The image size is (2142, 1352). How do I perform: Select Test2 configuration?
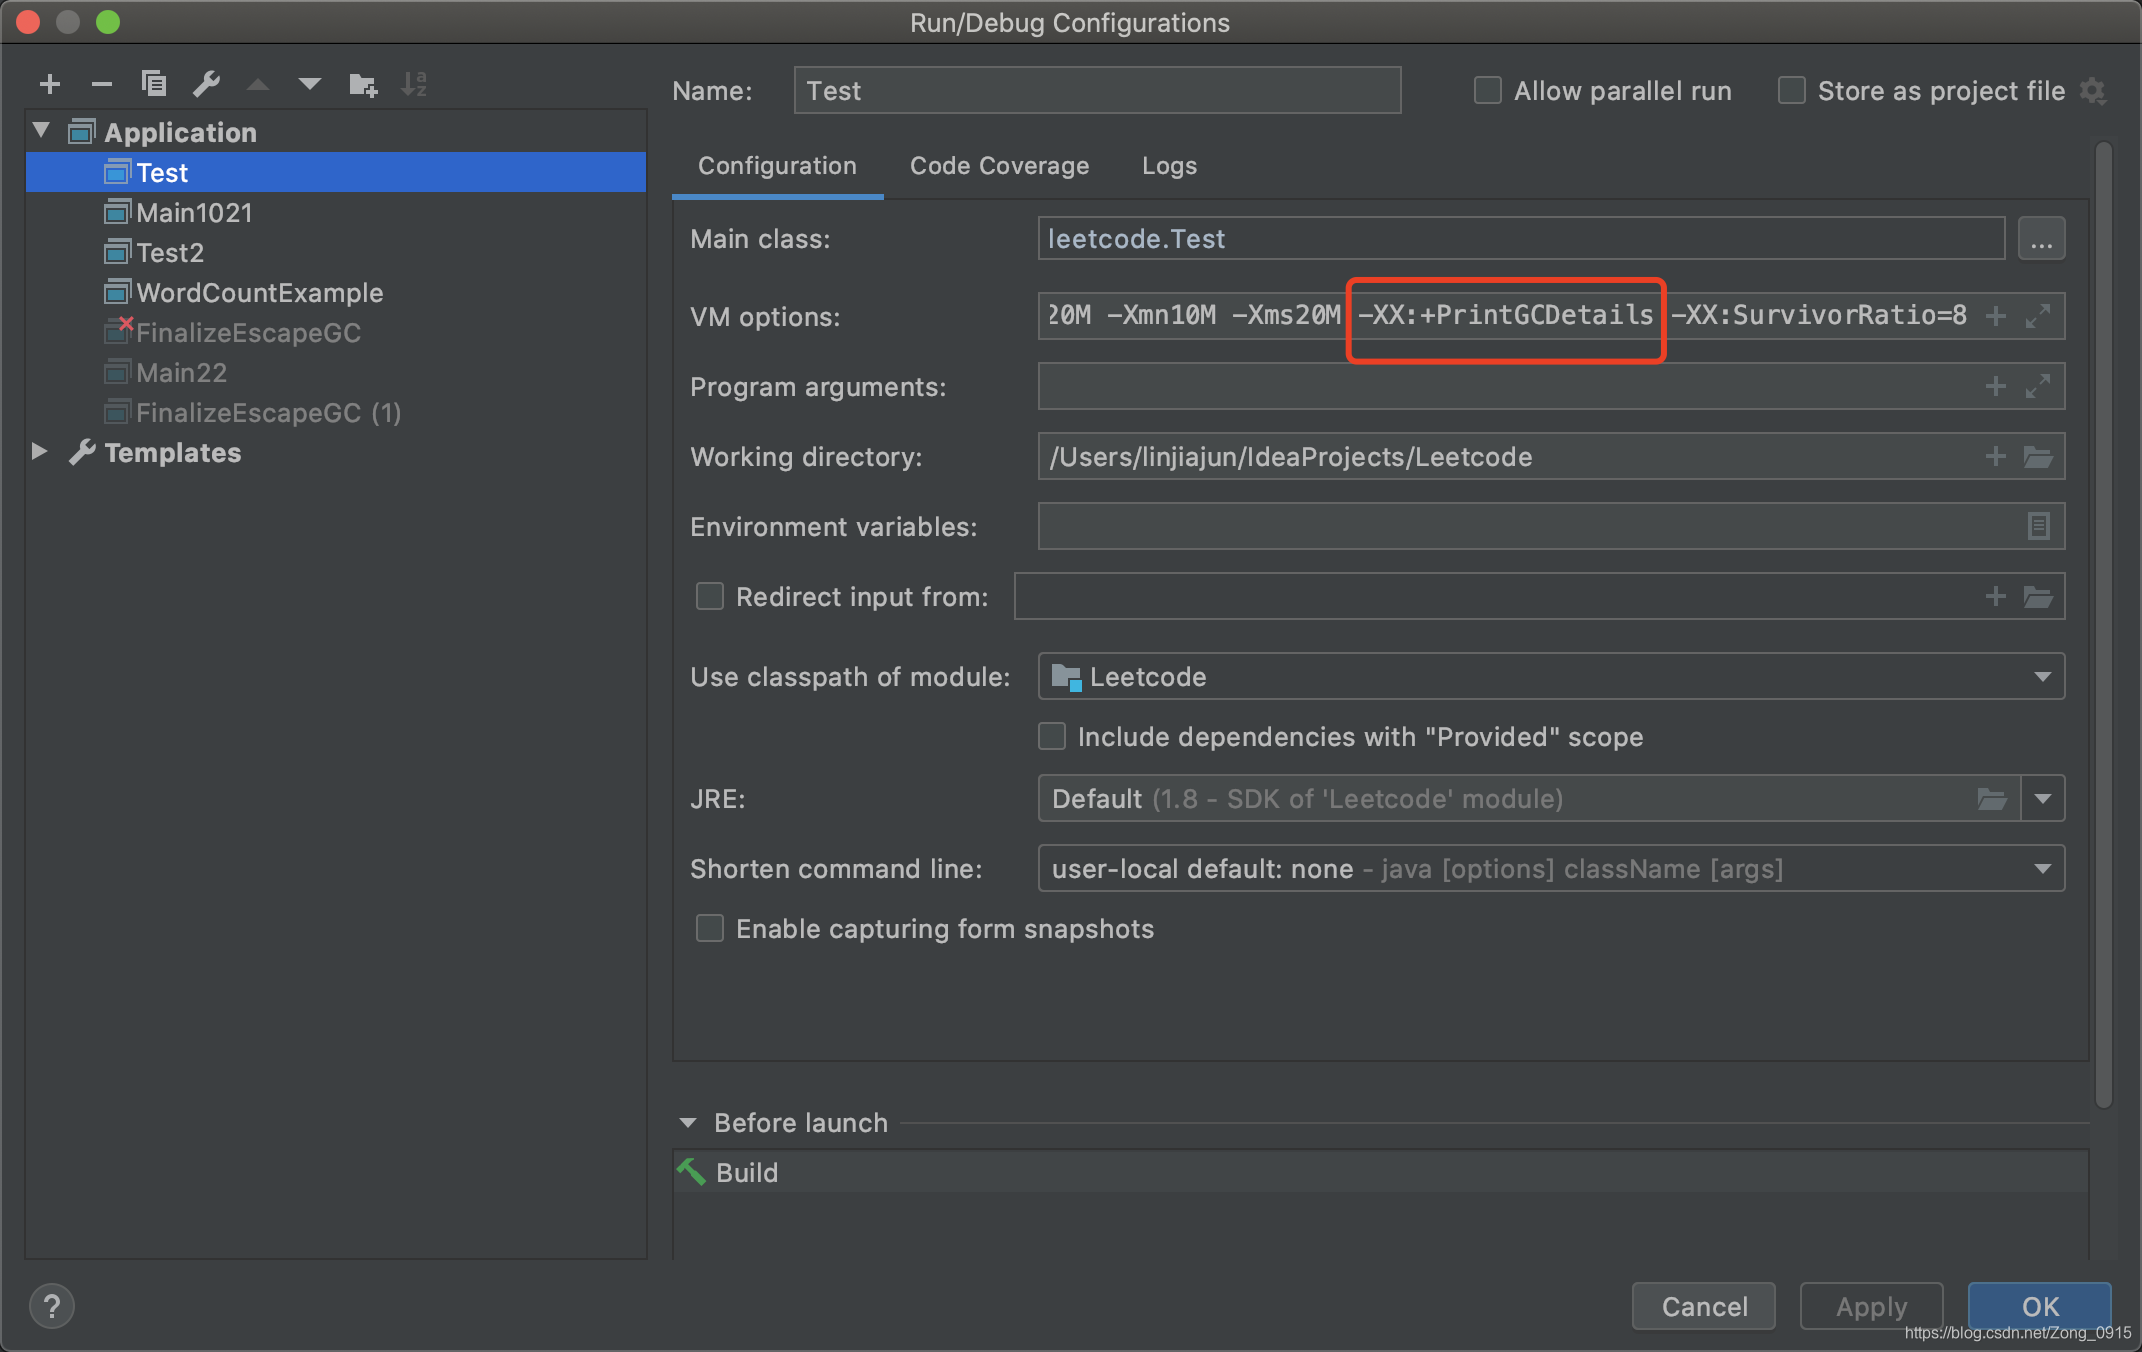tap(336, 252)
